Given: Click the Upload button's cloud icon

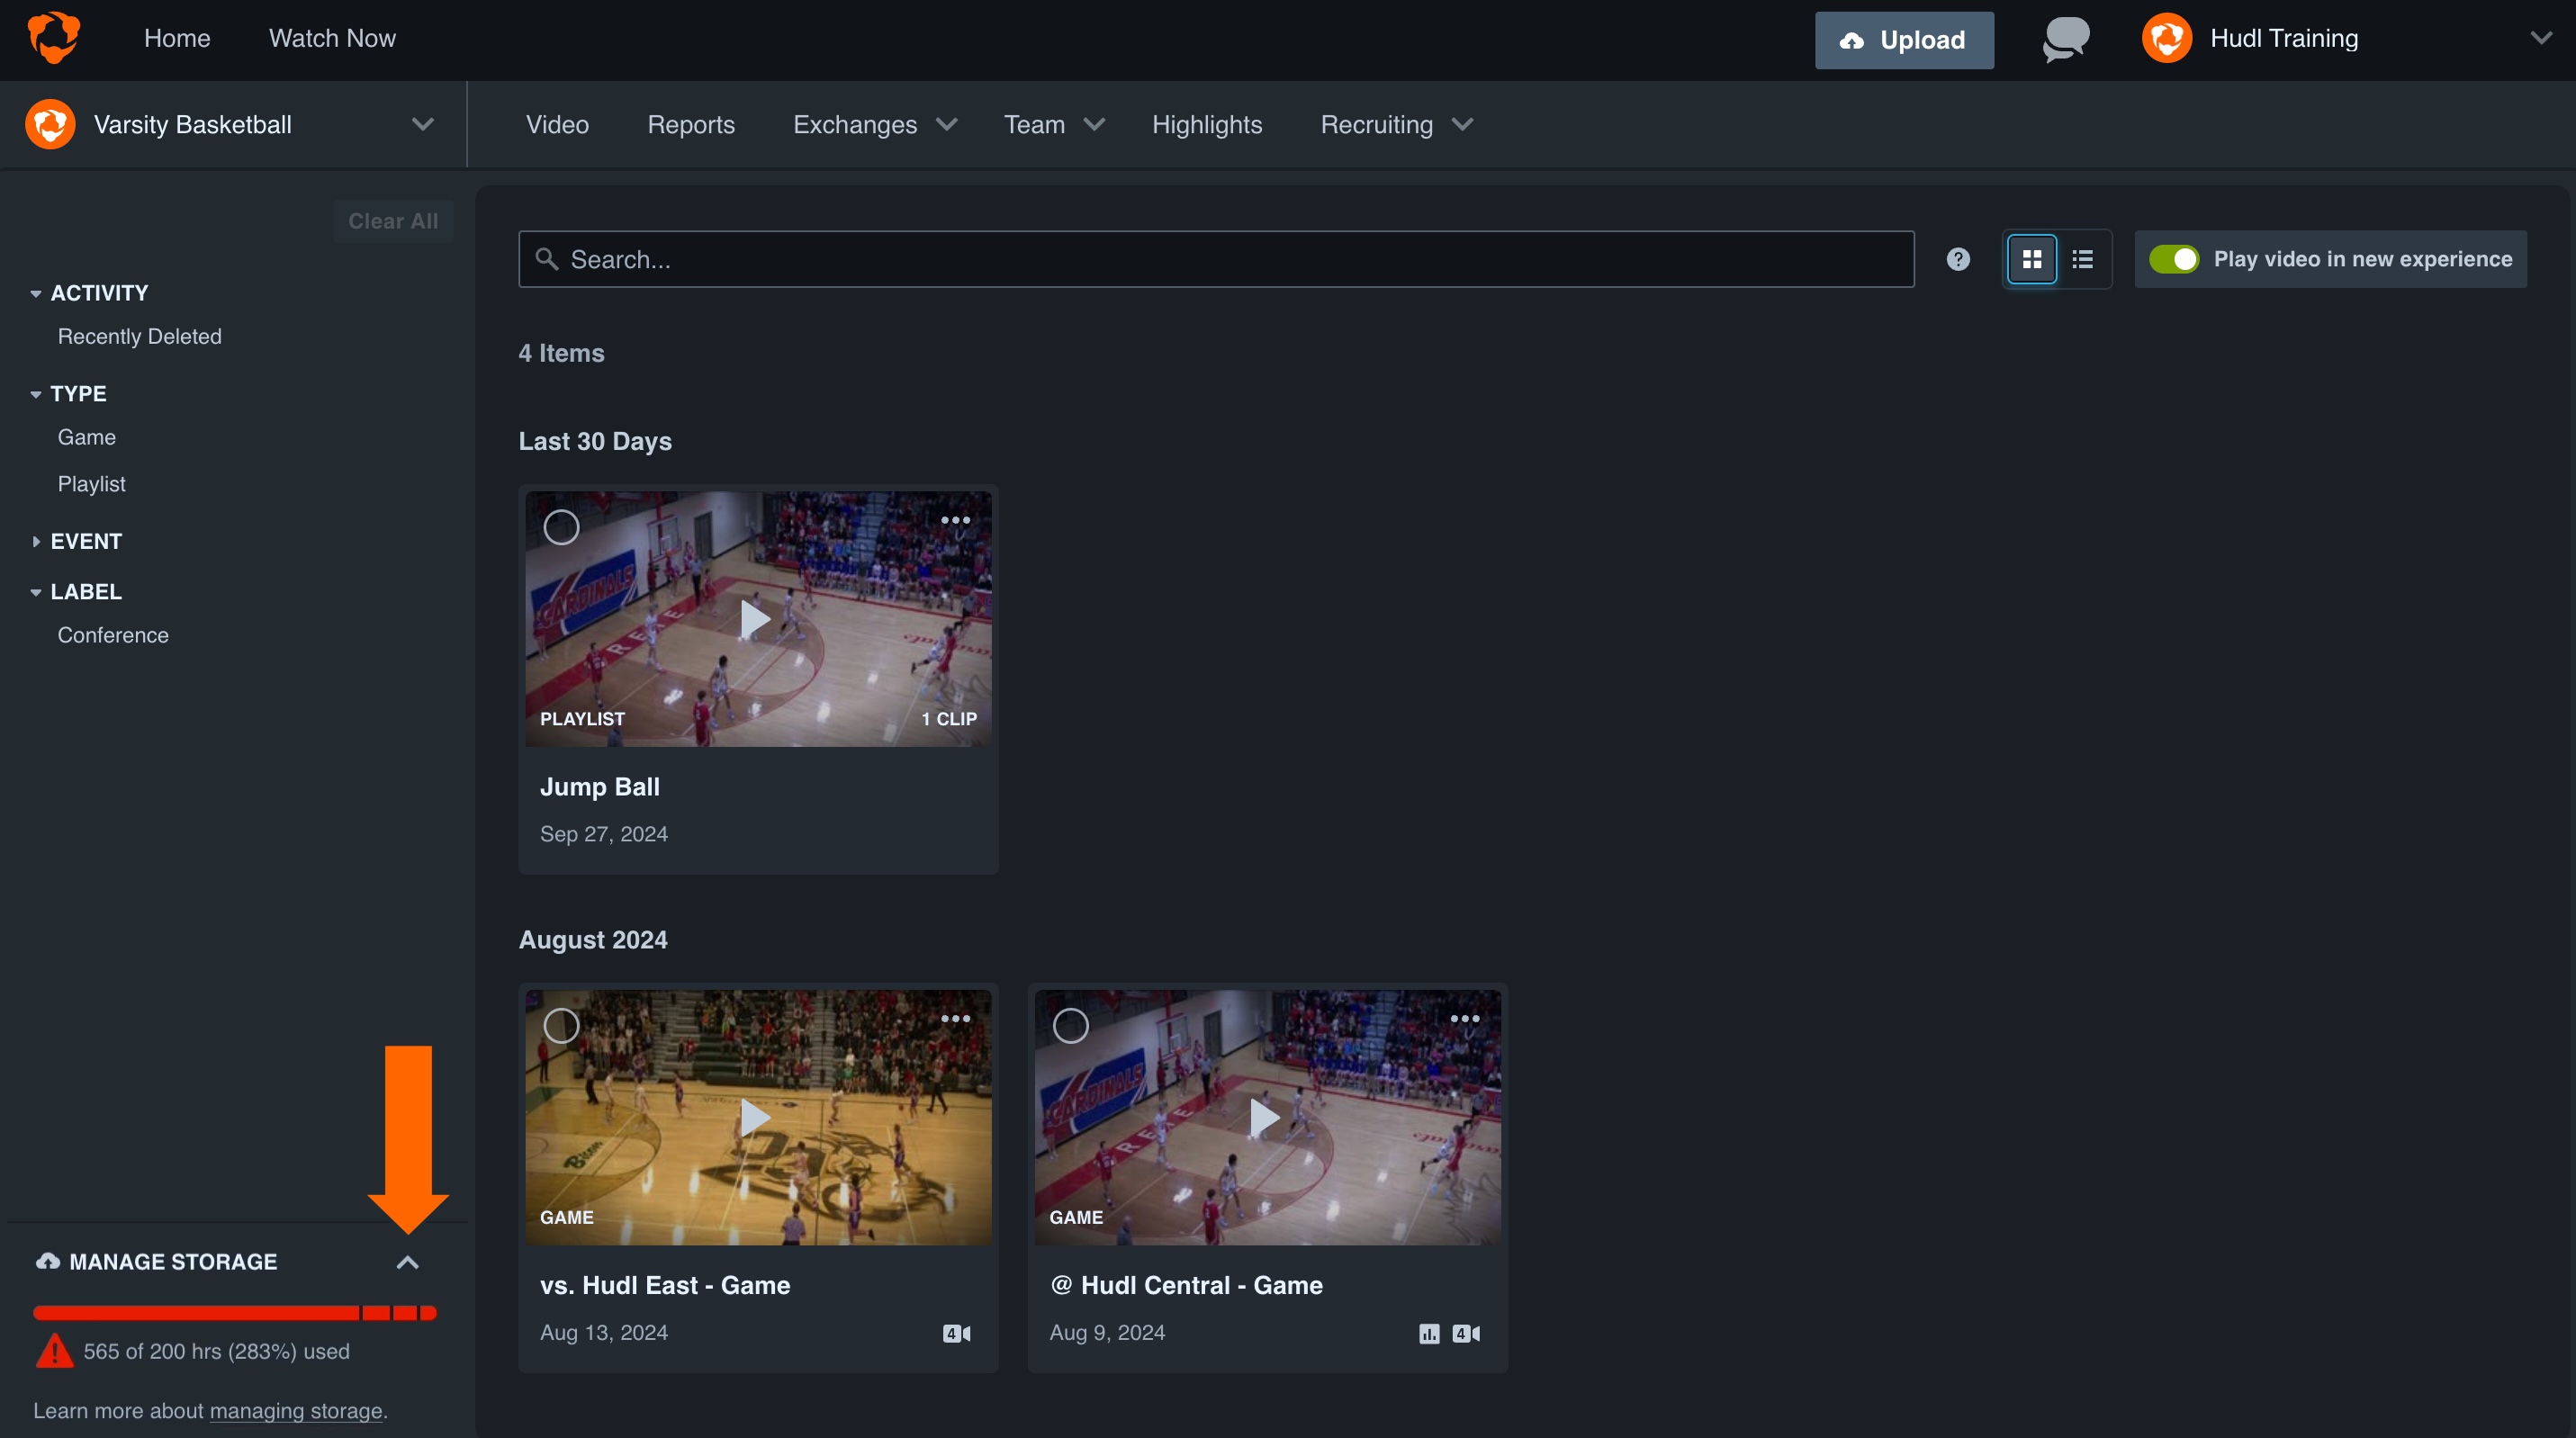Looking at the screenshot, I should click(1852, 40).
